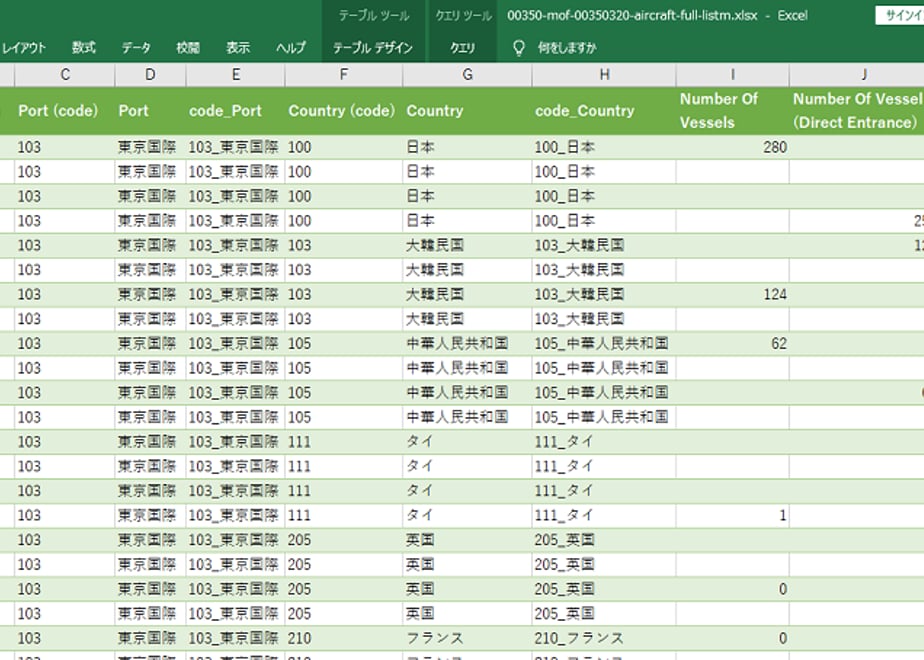This screenshot has height=660, width=924.
Task: Click country code 100 in the 280 row
Action: pyautogui.click(x=344, y=147)
